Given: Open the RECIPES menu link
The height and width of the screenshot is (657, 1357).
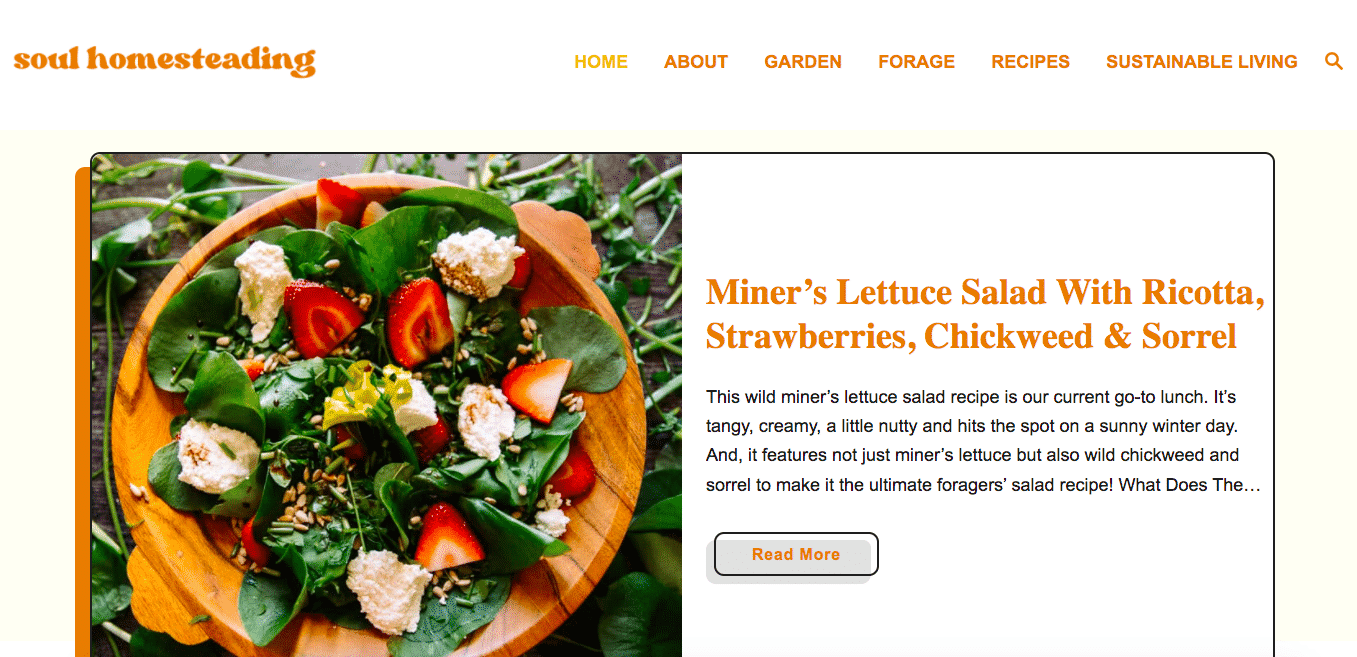Looking at the screenshot, I should click(1030, 62).
